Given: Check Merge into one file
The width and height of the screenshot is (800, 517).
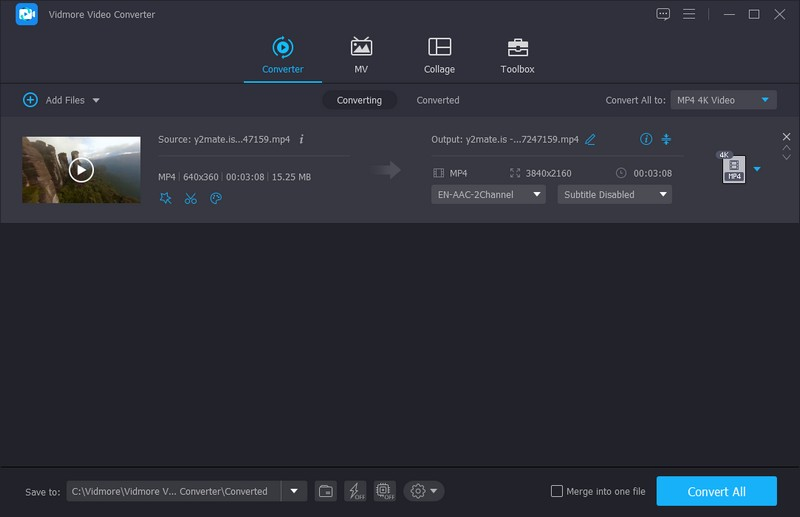Looking at the screenshot, I should pyautogui.click(x=557, y=491).
